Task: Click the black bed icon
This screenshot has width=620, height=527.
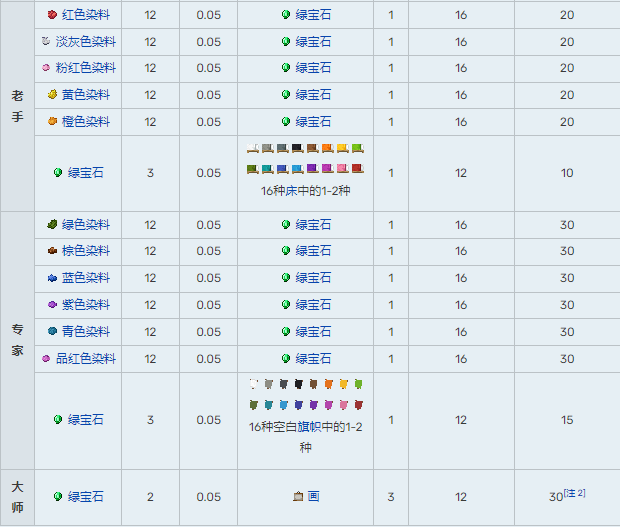Action: click(x=297, y=149)
